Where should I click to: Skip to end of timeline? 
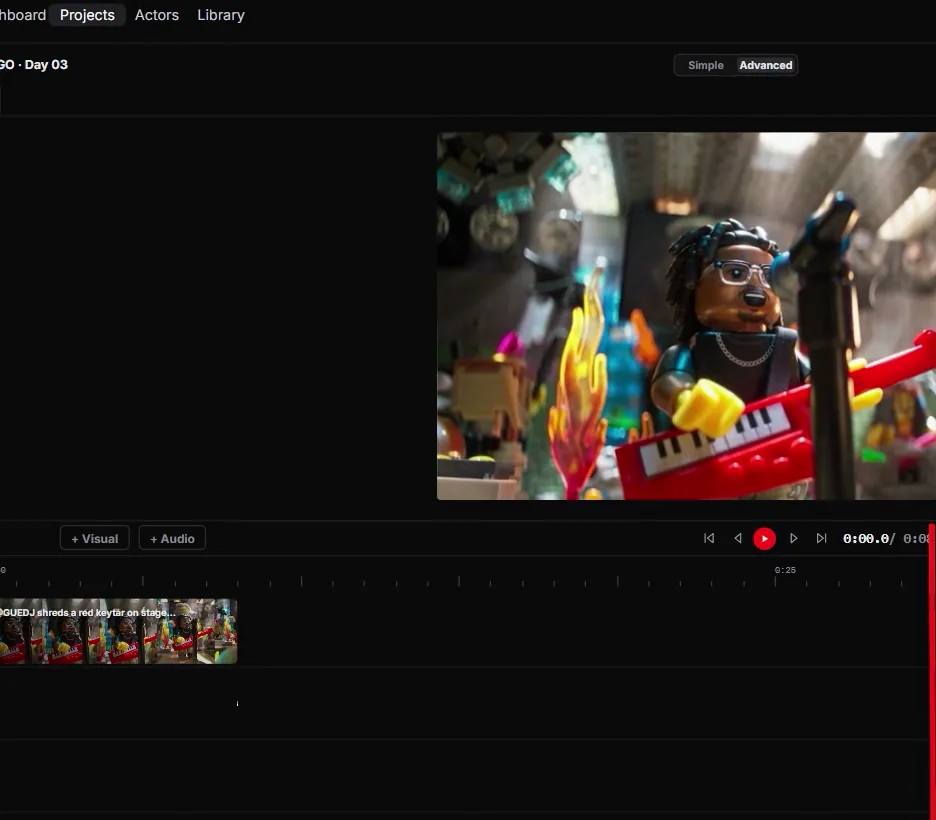(821, 538)
